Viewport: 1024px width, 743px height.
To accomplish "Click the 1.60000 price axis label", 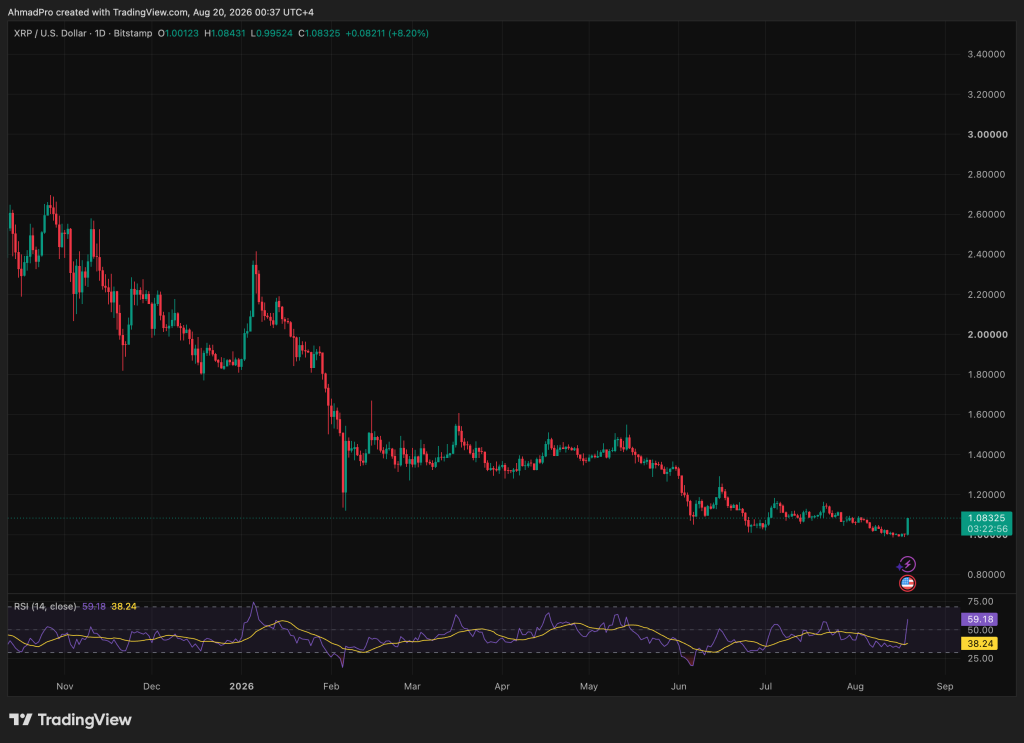I will (x=986, y=415).
